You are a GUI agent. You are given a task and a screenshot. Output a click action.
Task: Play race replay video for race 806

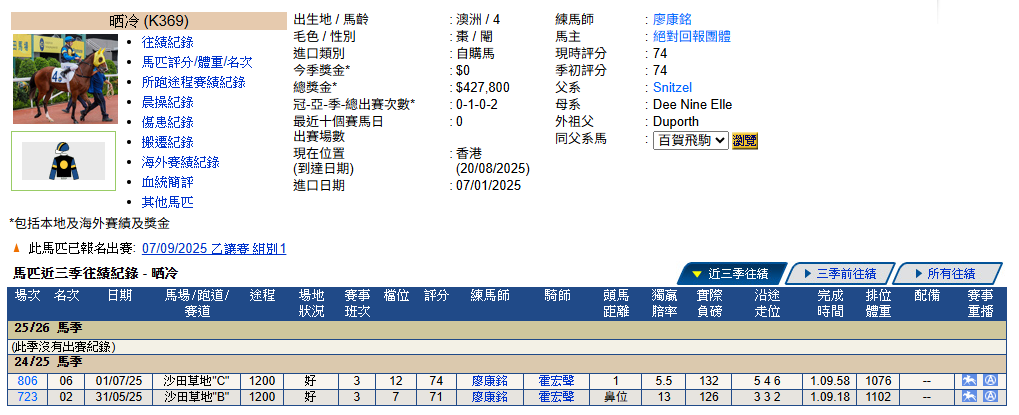coord(969,380)
